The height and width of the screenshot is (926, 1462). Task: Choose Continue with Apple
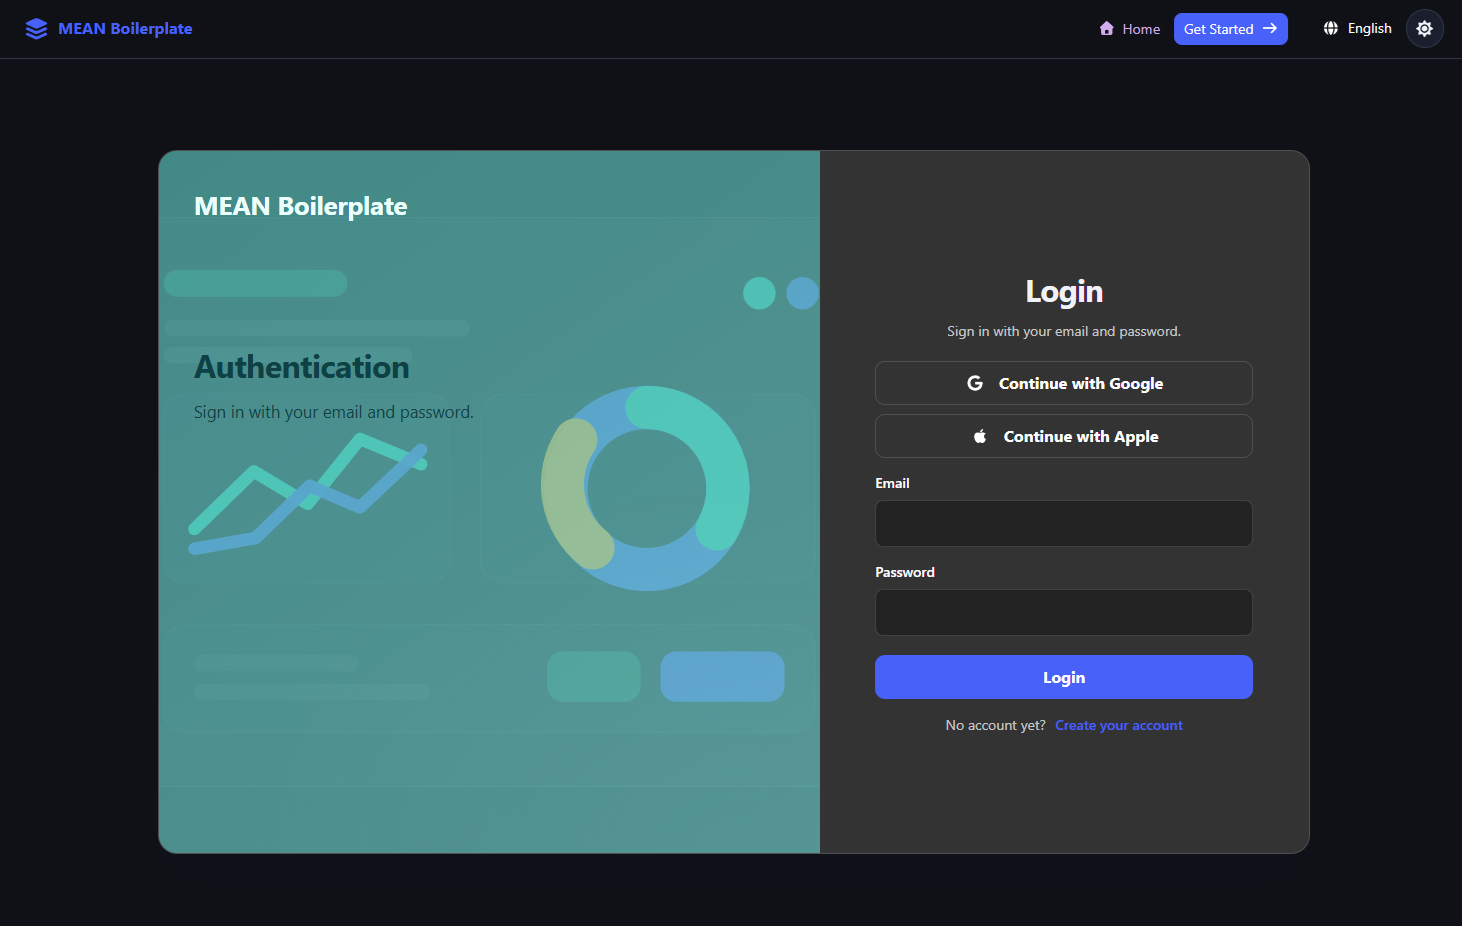pos(1063,435)
